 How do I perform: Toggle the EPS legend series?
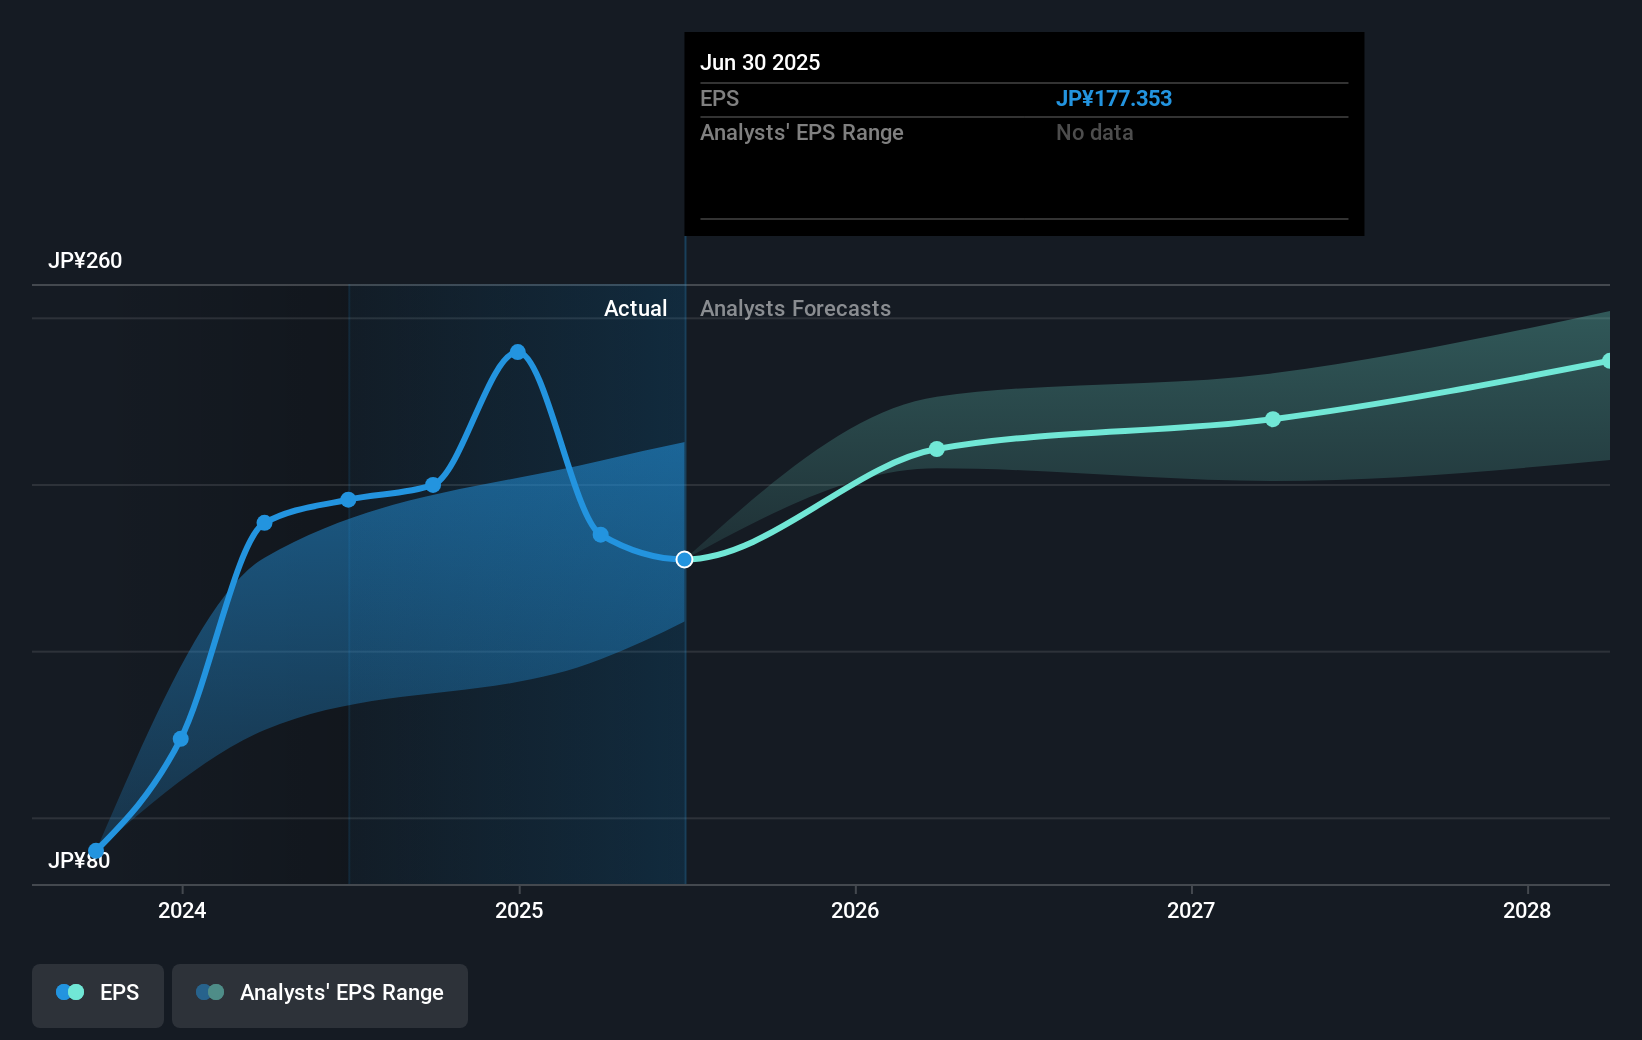point(98,995)
